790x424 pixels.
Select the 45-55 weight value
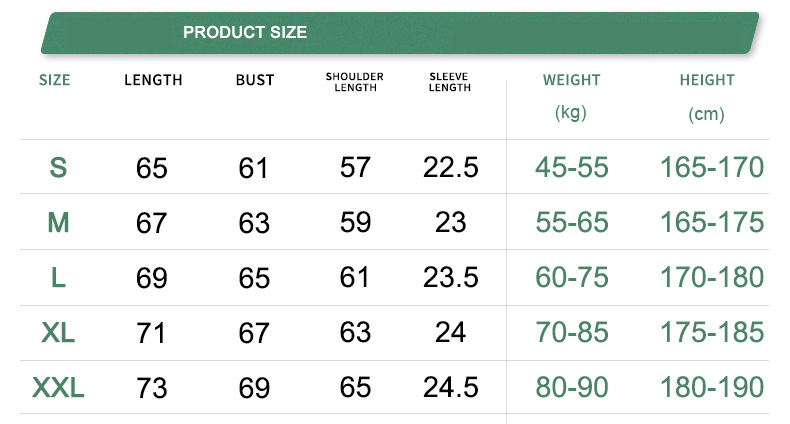tap(571, 167)
